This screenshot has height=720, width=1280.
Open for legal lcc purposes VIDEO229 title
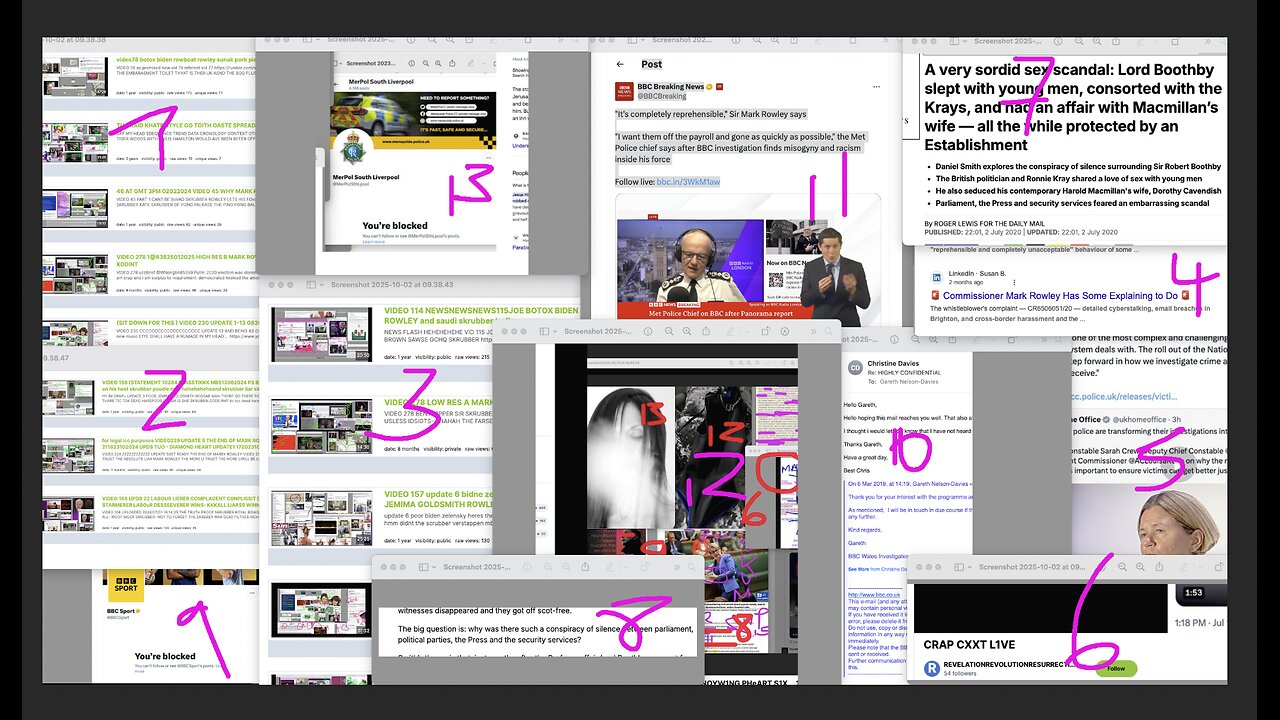(x=180, y=443)
